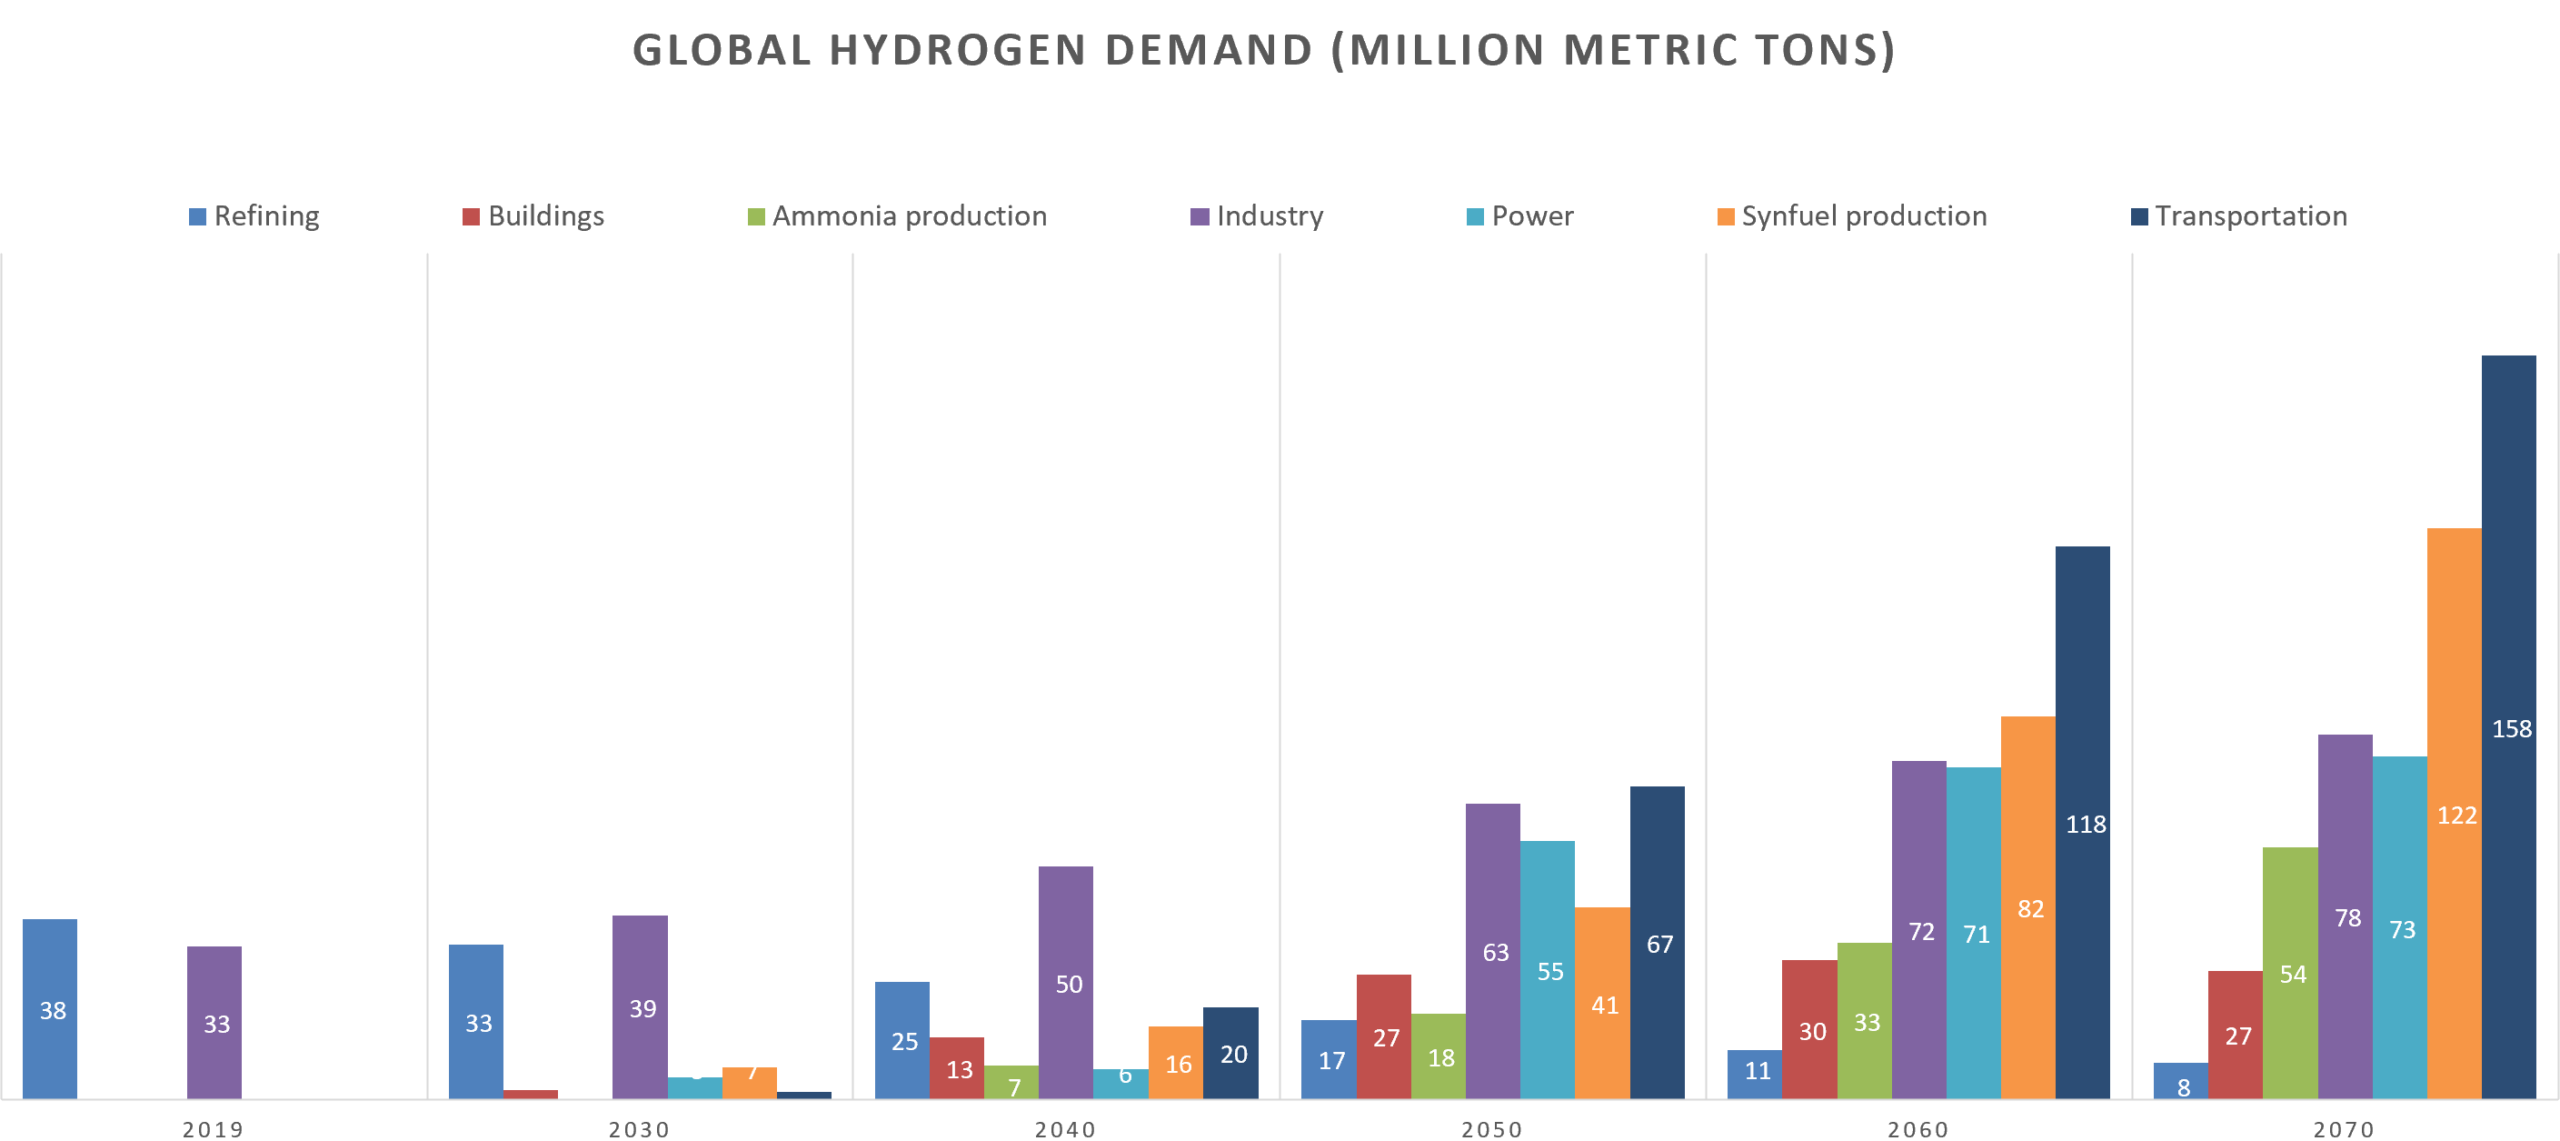This screenshot has width=2560, height=1141.
Task: Select the 2040 Refining bar labeled 25
Action: [x=902, y=1040]
